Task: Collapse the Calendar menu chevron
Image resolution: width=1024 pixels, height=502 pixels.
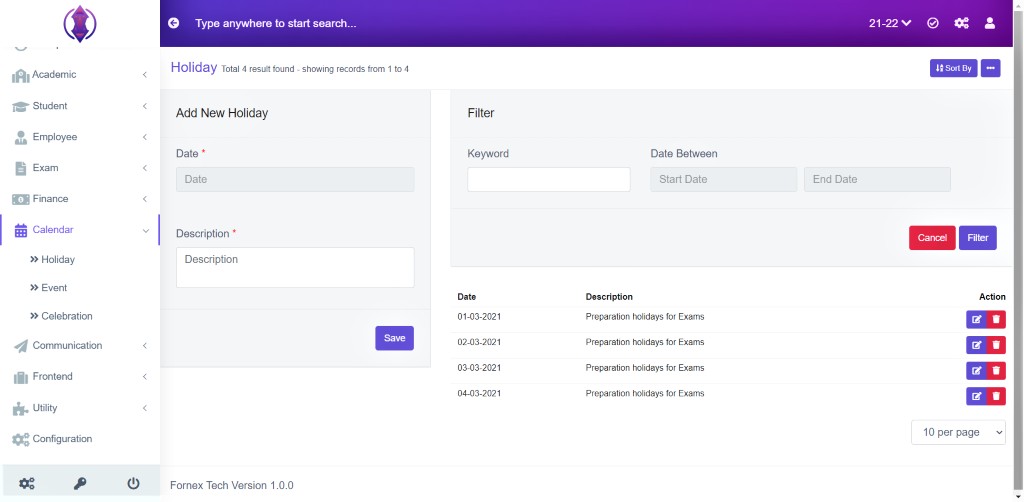Action: point(146,230)
